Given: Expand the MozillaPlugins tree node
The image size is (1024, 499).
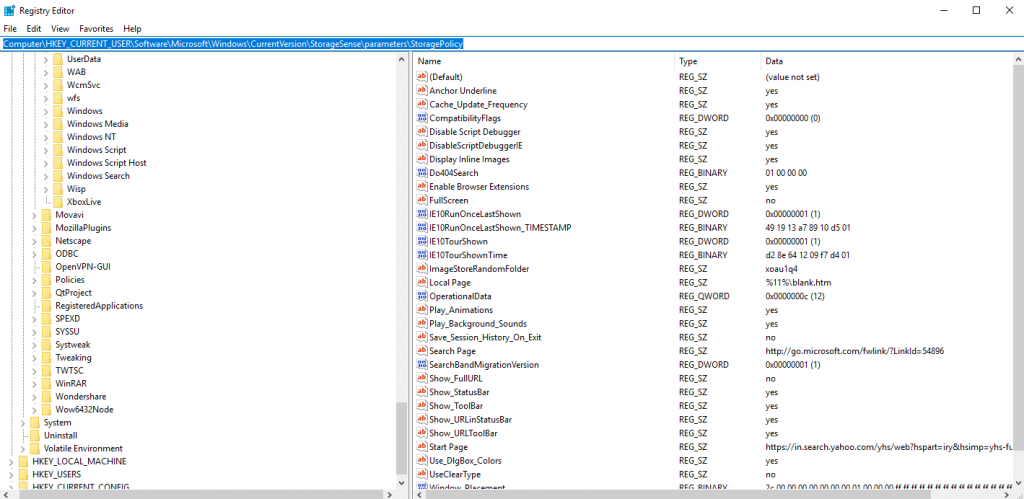Looking at the screenshot, I should click(x=34, y=228).
